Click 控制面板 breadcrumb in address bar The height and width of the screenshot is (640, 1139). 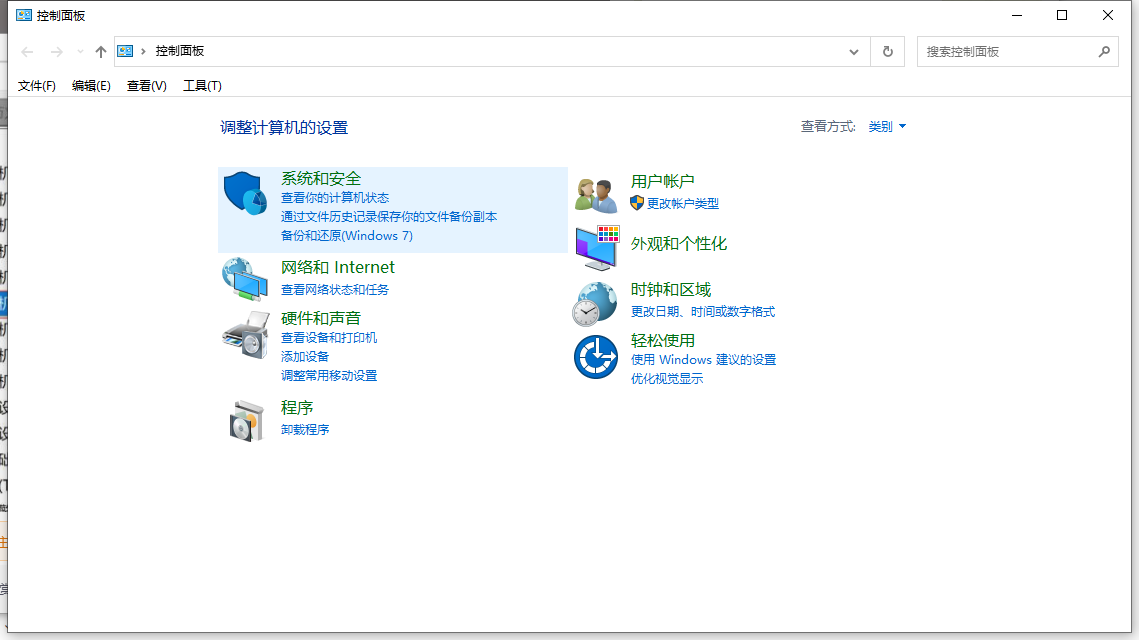[179, 51]
